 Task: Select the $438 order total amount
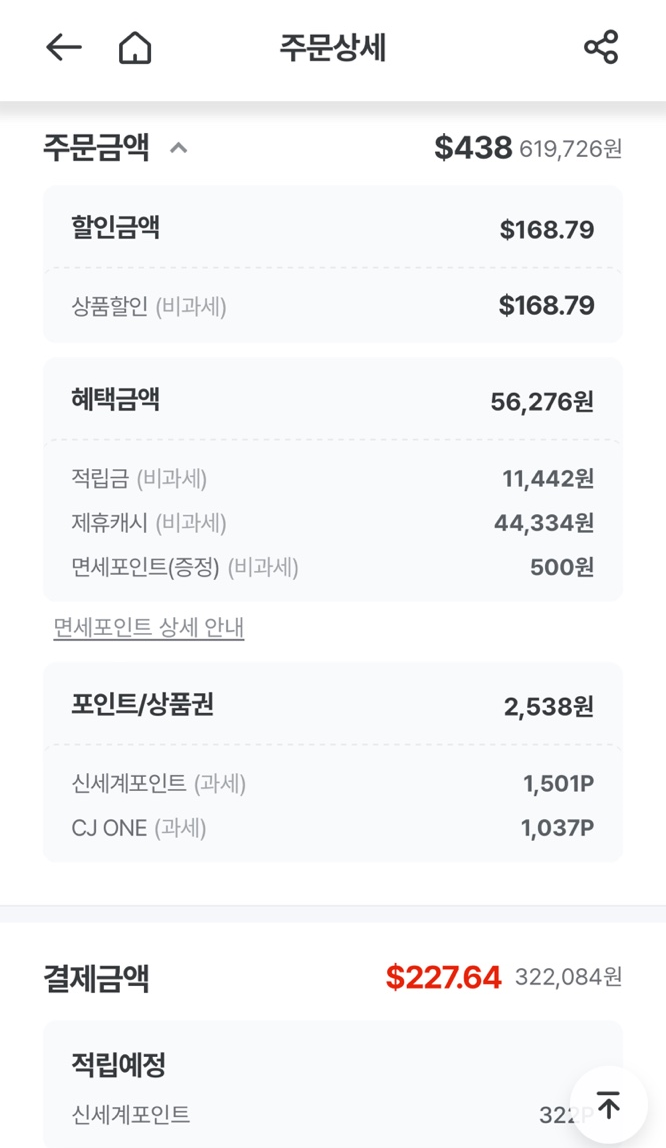473,148
